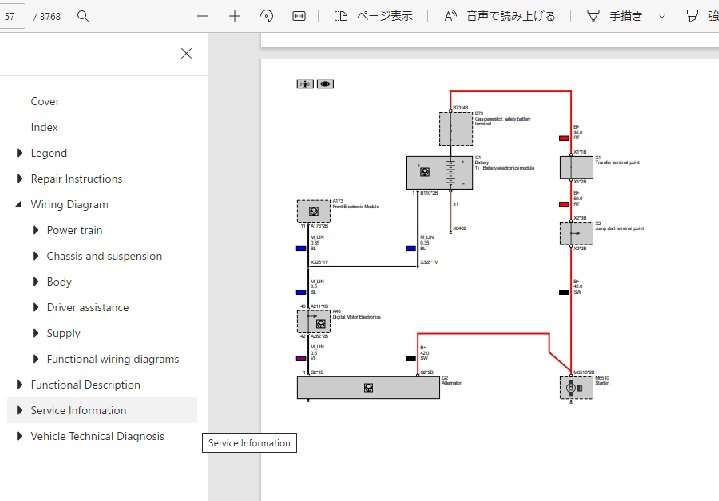Go to the Legend bookmark text
719x501 pixels.
(49, 153)
